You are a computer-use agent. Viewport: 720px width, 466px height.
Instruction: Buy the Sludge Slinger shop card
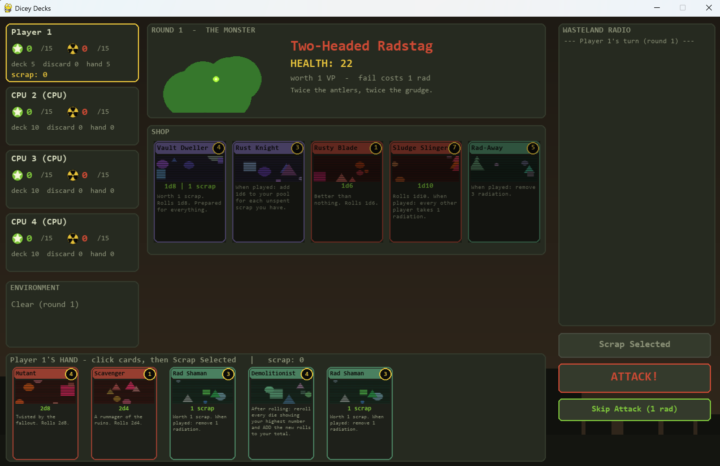click(425, 191)
